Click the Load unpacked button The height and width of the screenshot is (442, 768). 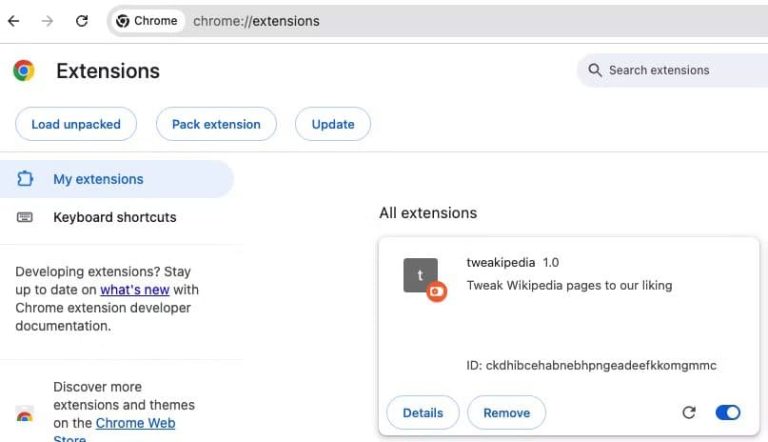coord(76,124)
